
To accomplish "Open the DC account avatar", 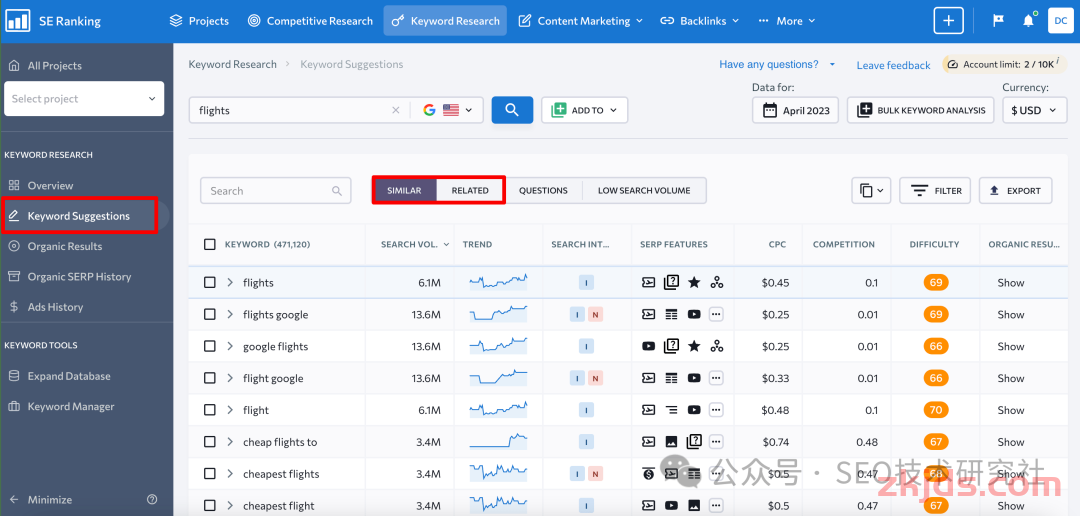I will 1061,21.
